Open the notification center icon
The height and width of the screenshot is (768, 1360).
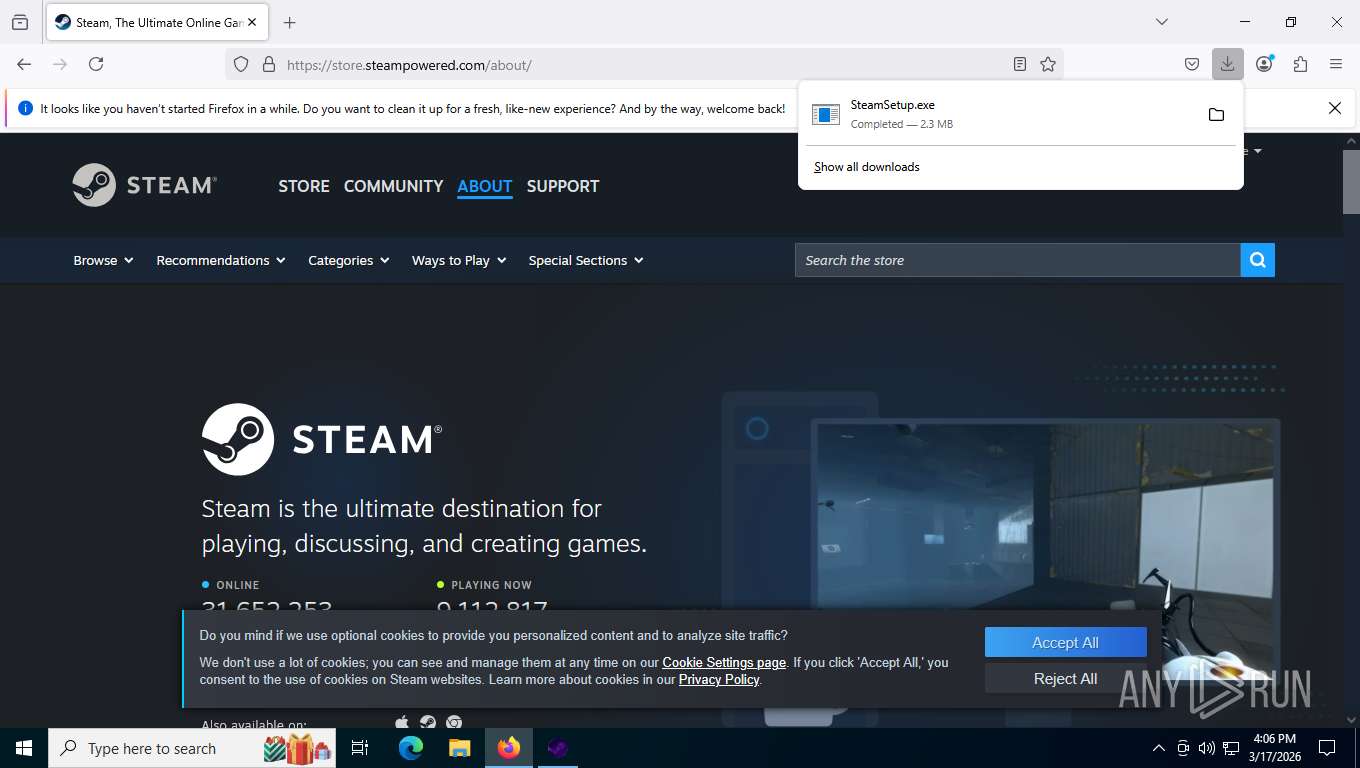1327,748
